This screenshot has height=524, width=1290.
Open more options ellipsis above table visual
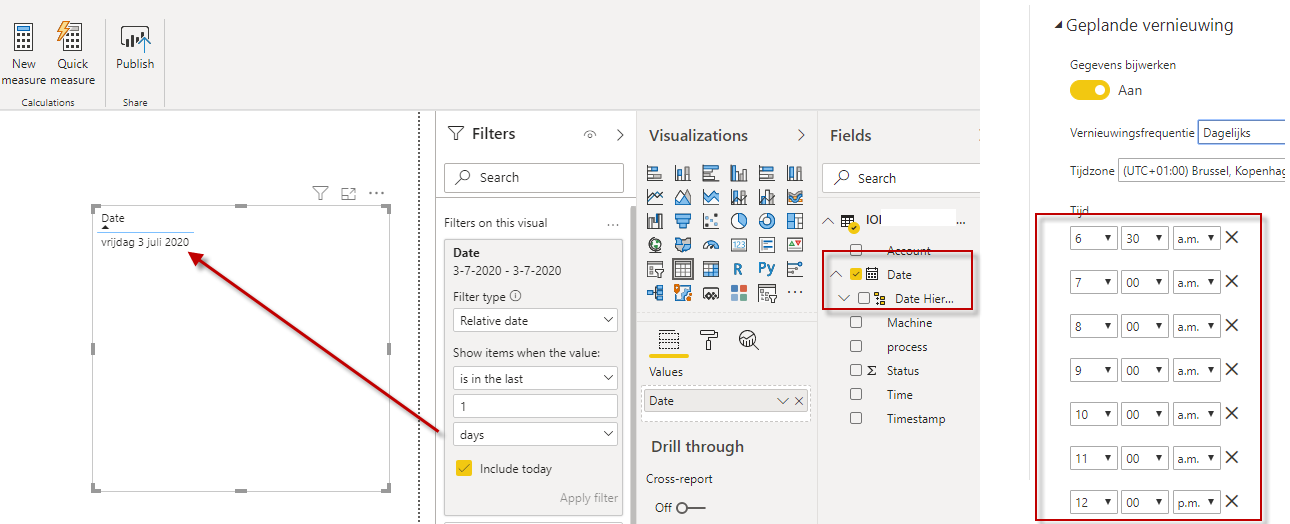(376, 193)
